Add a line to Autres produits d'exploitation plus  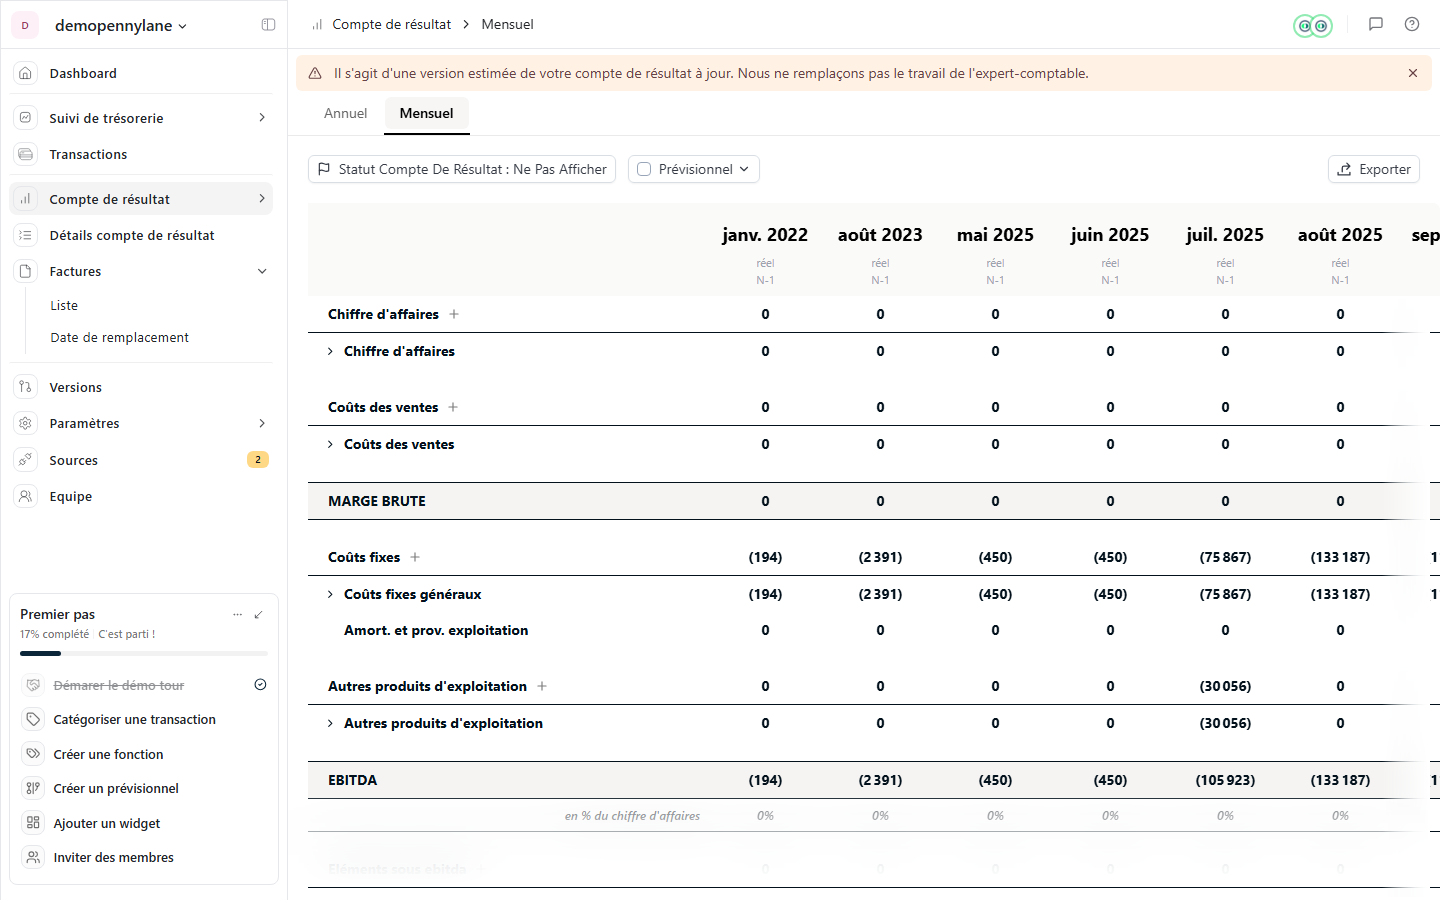542,686
